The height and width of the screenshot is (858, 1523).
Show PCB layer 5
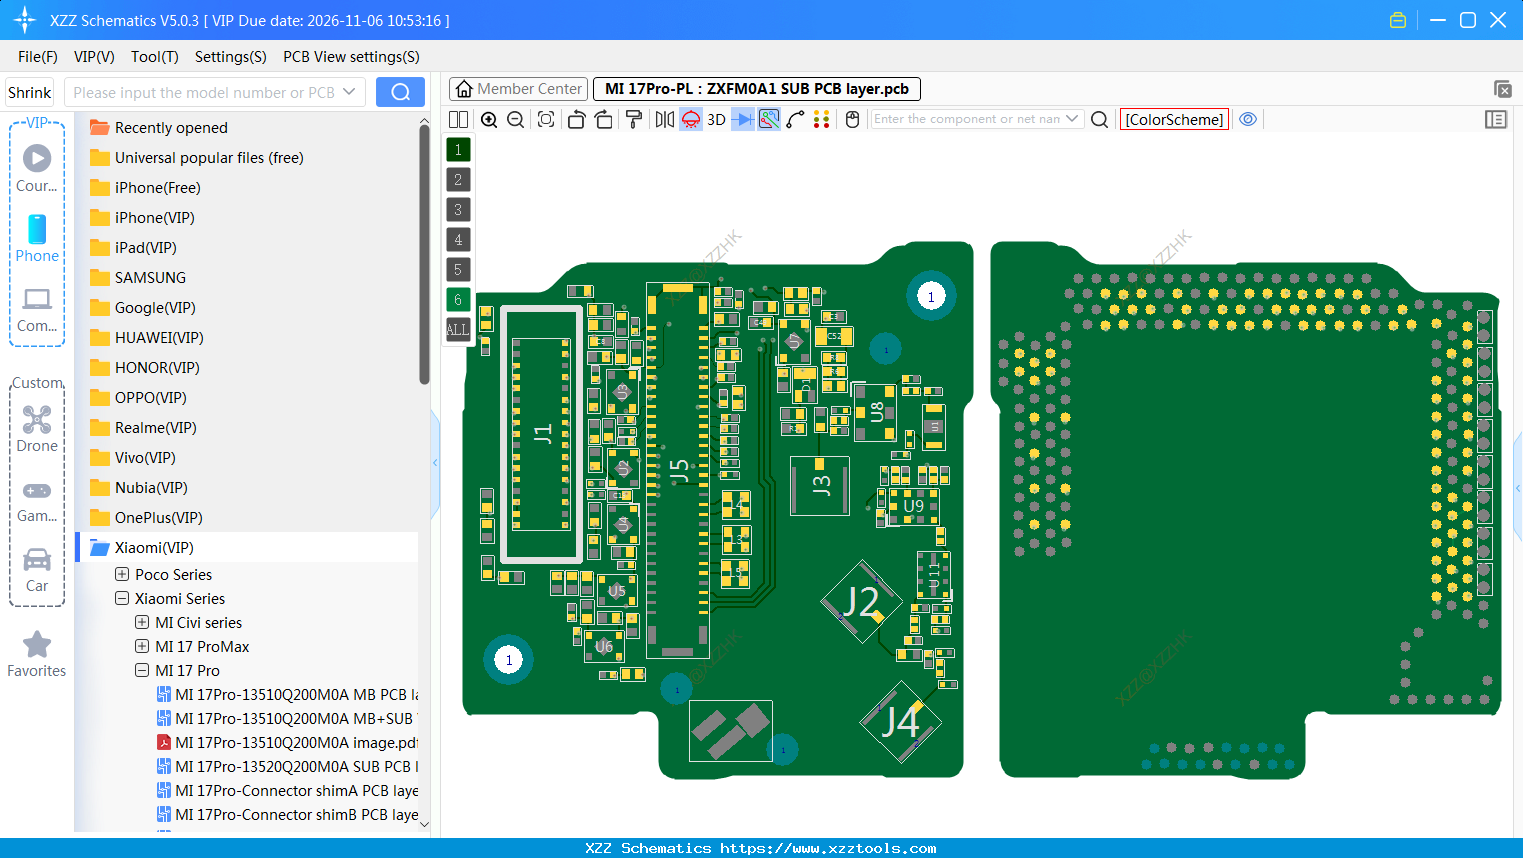[458, 270]
